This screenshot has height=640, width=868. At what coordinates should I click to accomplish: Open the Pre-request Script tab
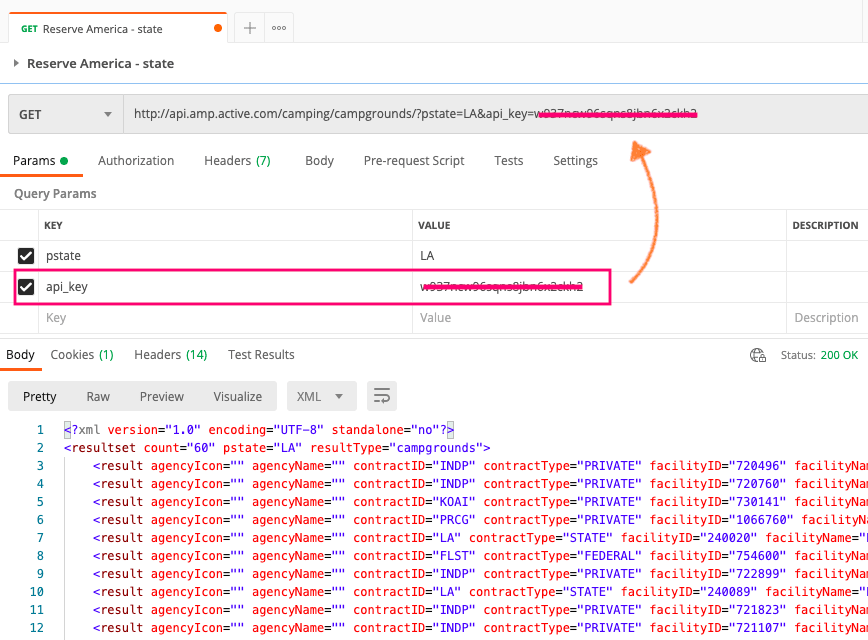[414, 161]
